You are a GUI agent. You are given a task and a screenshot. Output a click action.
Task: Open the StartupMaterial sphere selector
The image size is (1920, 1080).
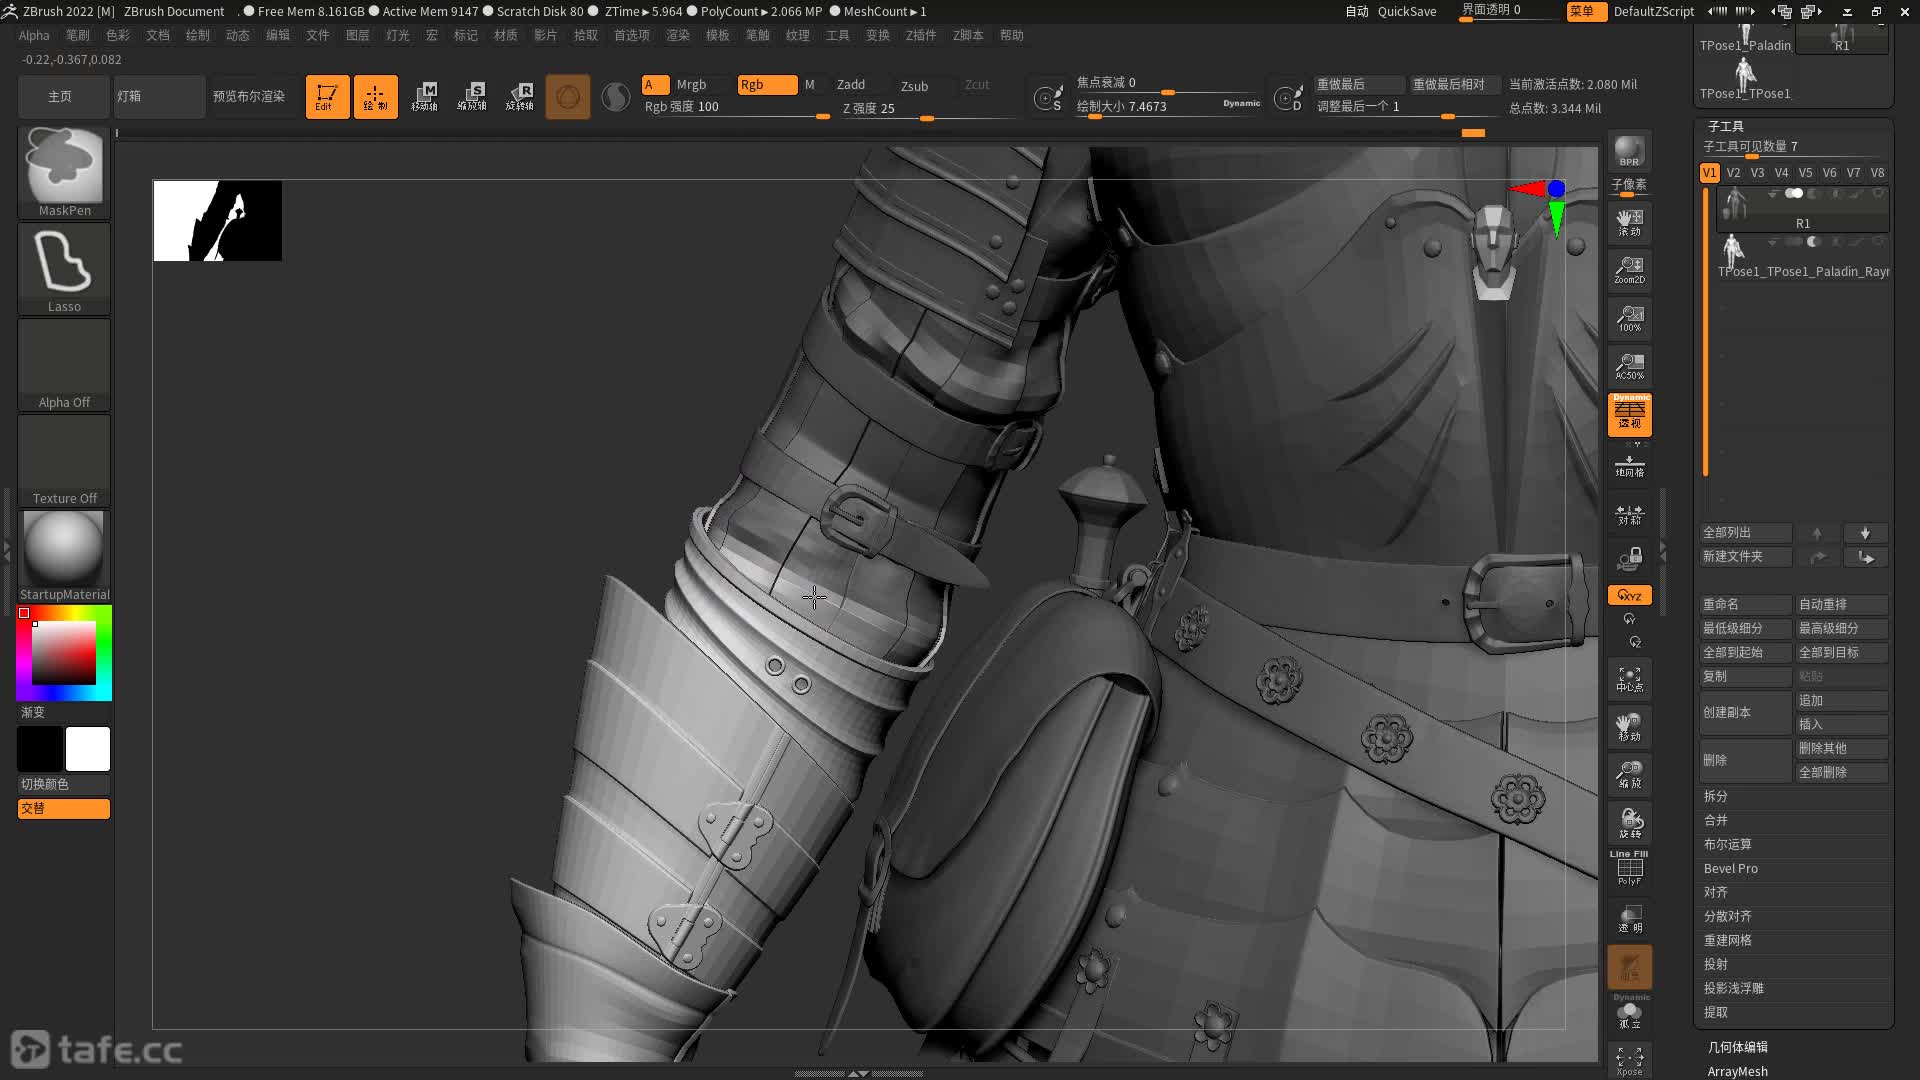tap(64, 556)
